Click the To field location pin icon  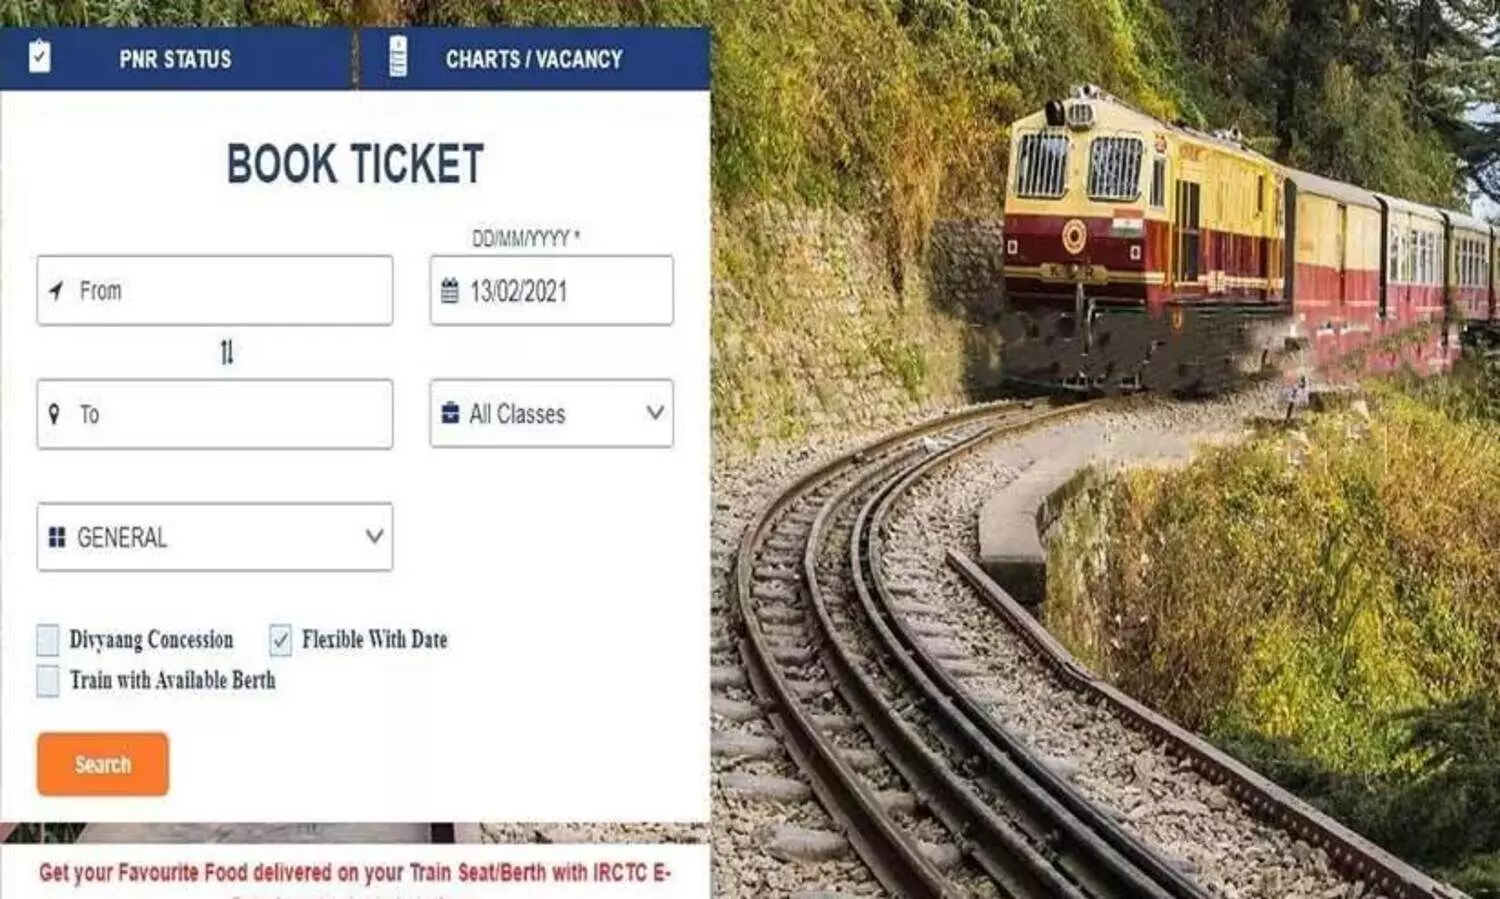pyautogui.click(x=54, y=414)
